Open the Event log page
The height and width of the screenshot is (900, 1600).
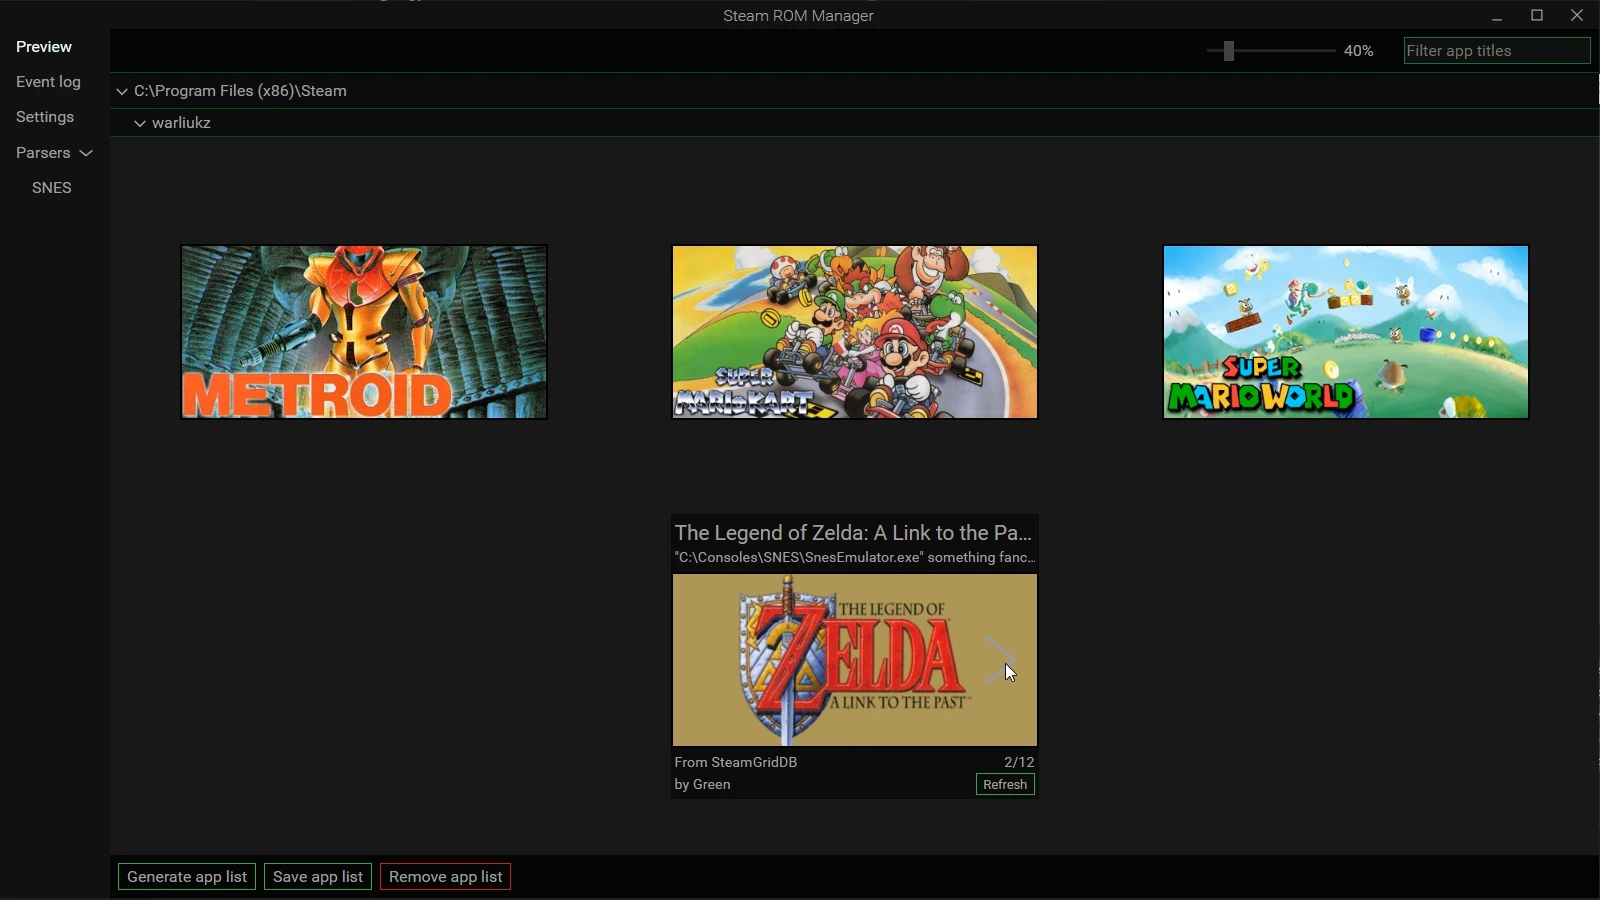click(x=48, y=82)
